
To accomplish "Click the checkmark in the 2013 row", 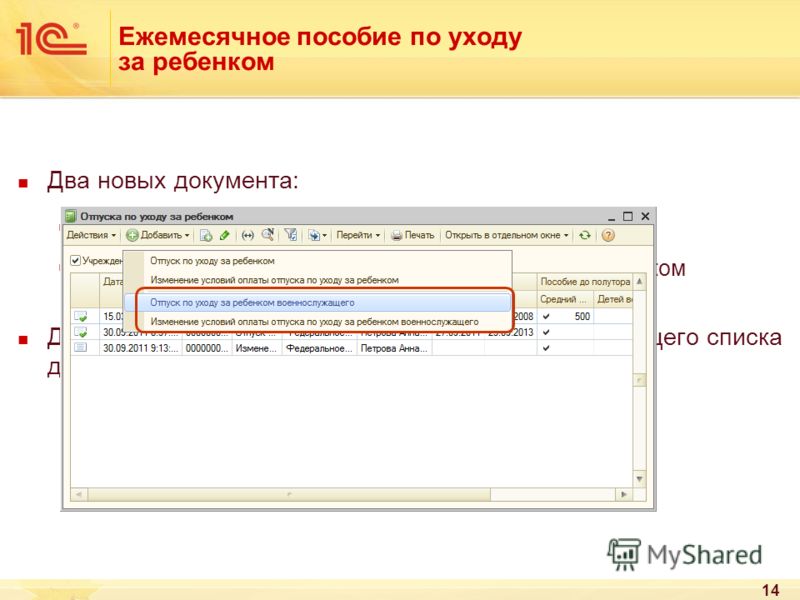I will (x=546, y=332).
